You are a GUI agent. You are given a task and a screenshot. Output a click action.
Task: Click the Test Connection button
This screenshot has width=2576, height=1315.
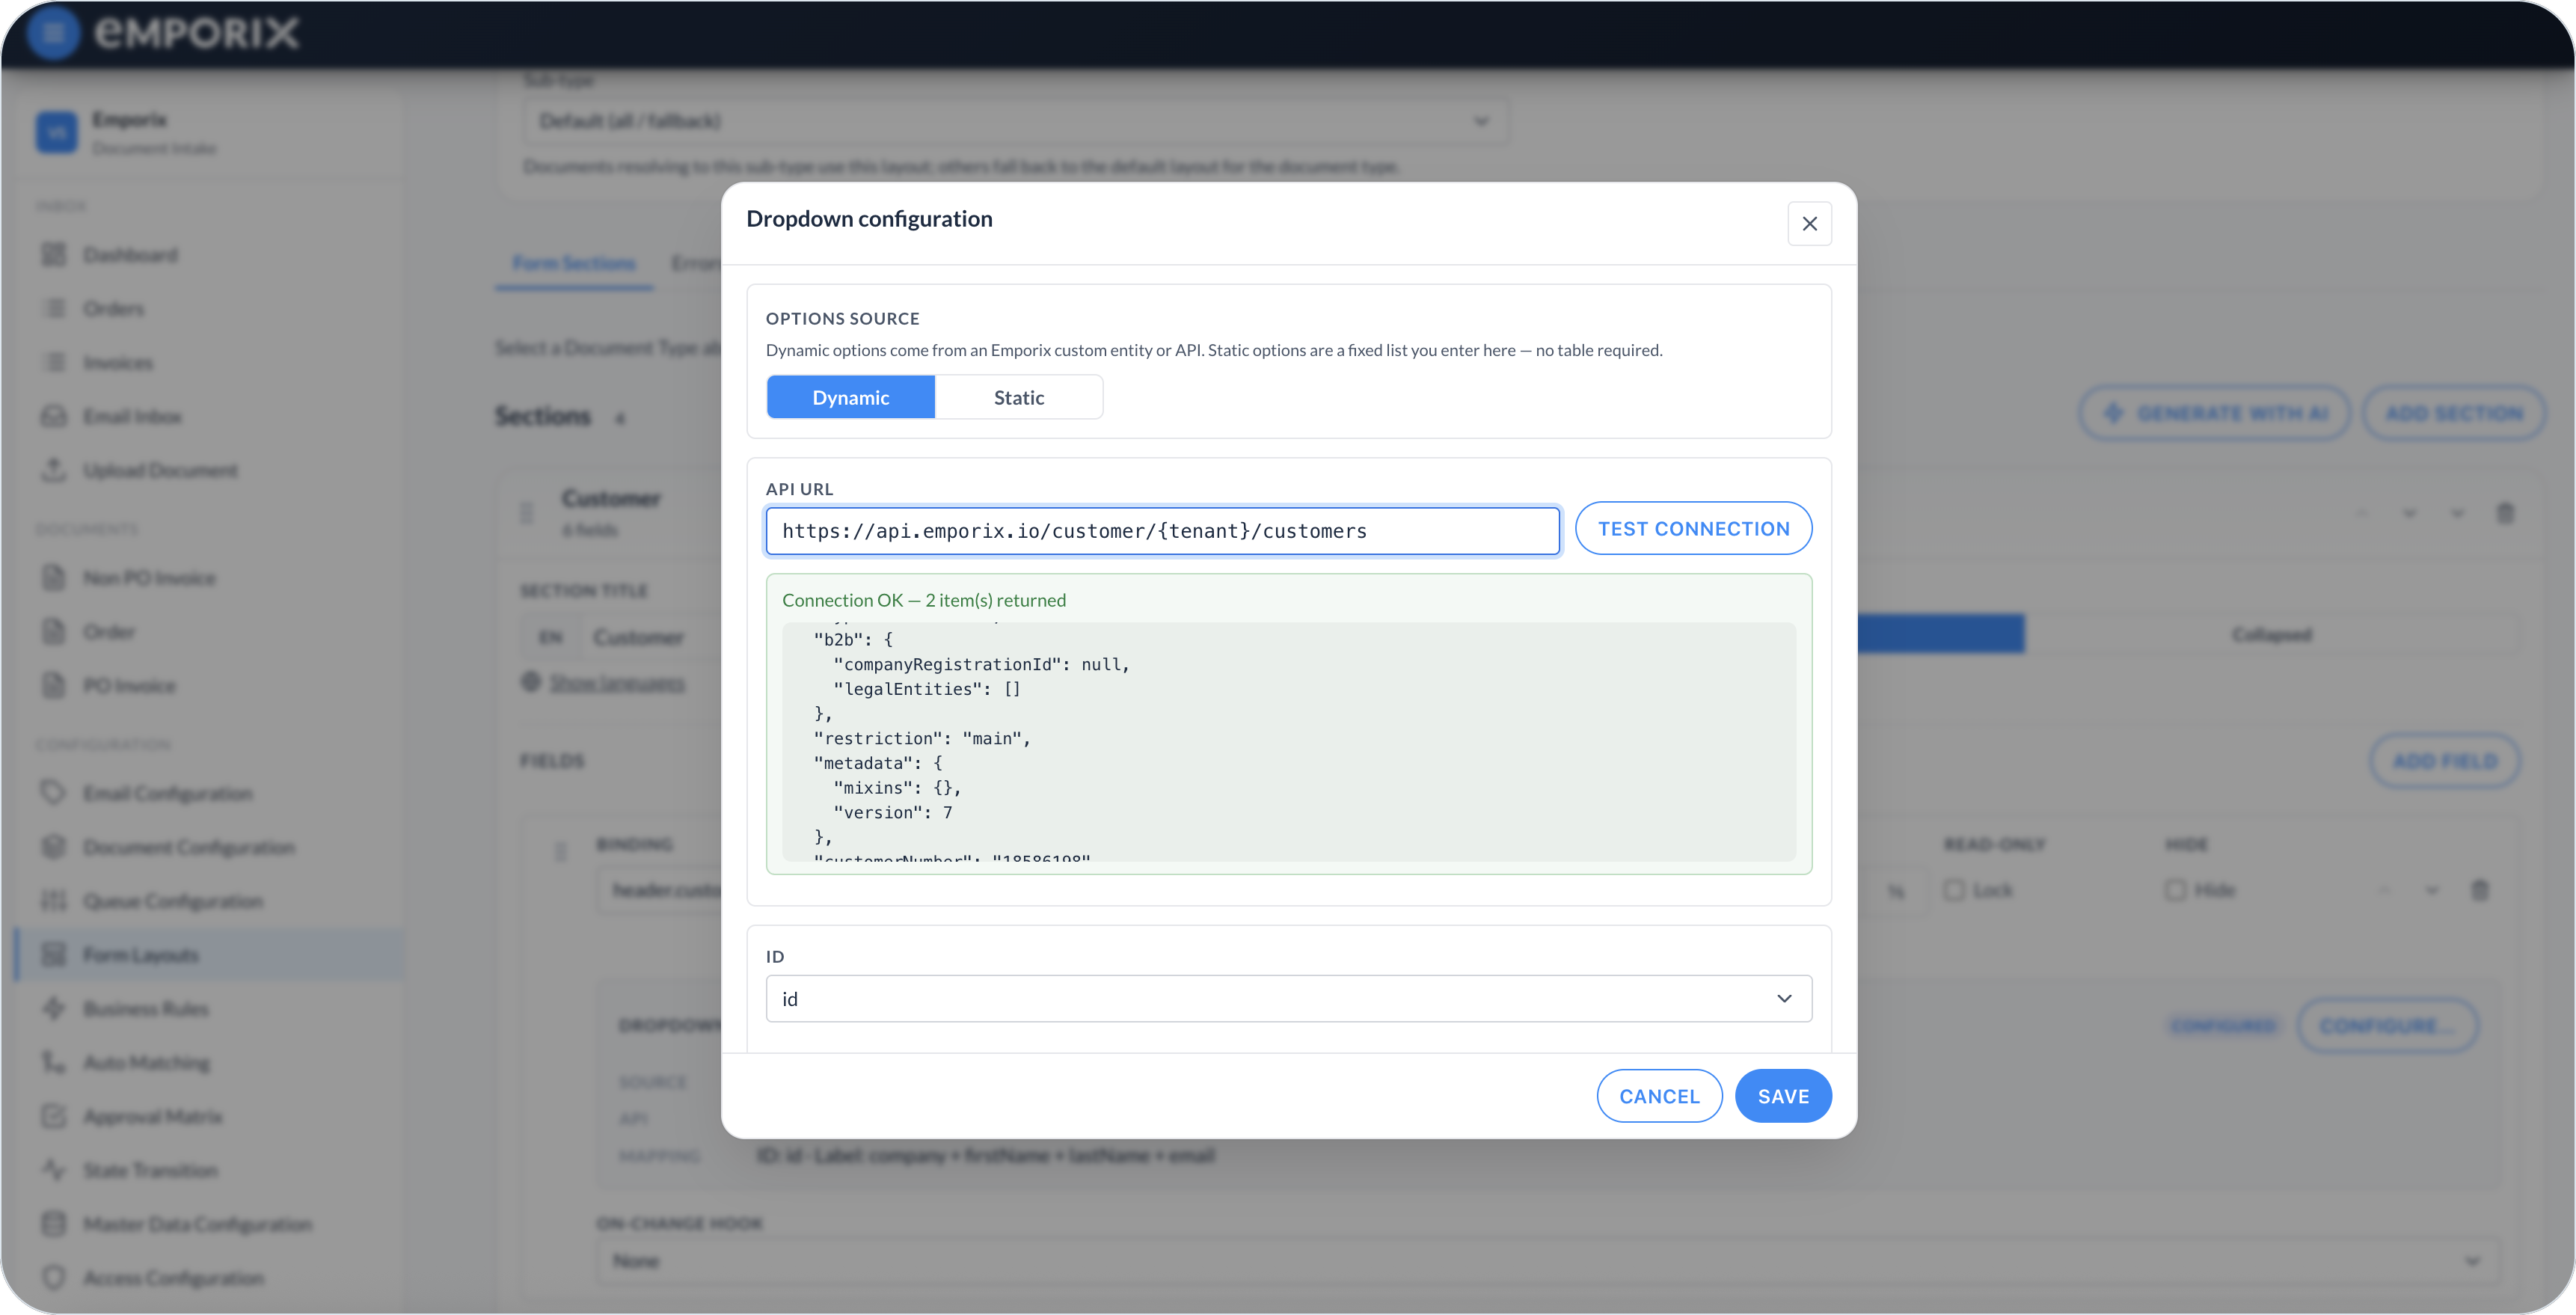click(1693, 528)
